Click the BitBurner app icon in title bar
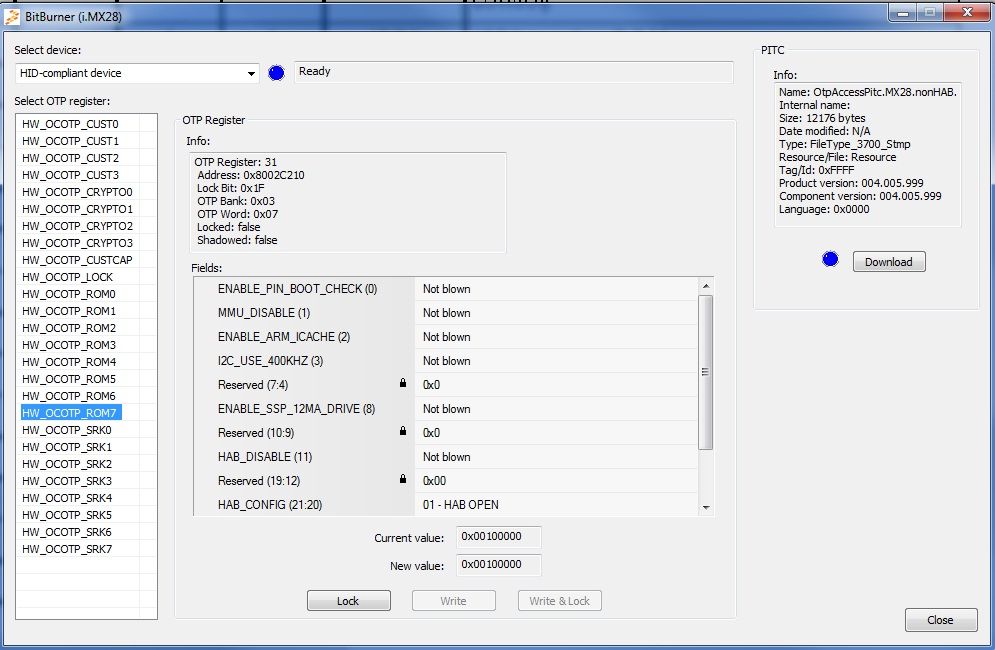The width and height of the screenshot is (995, 650). pyautogui.click(x=12, y=17)
